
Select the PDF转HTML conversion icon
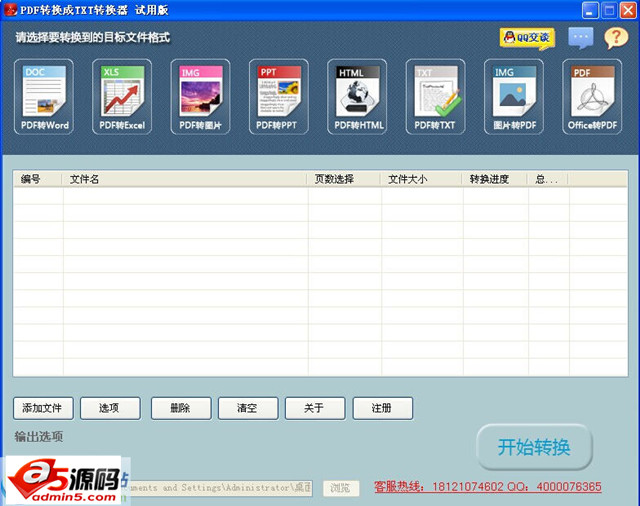click(x=357, y=97)
